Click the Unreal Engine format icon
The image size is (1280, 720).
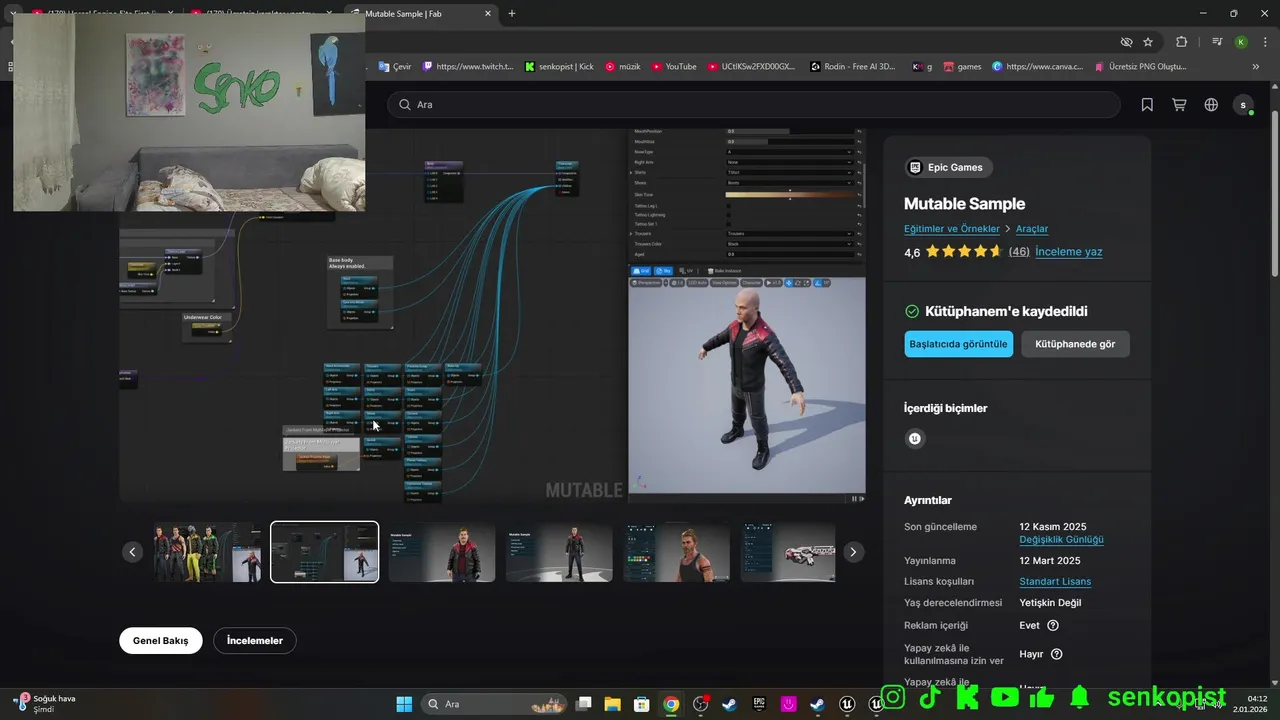pyautogui.click(x=914, y=438)
